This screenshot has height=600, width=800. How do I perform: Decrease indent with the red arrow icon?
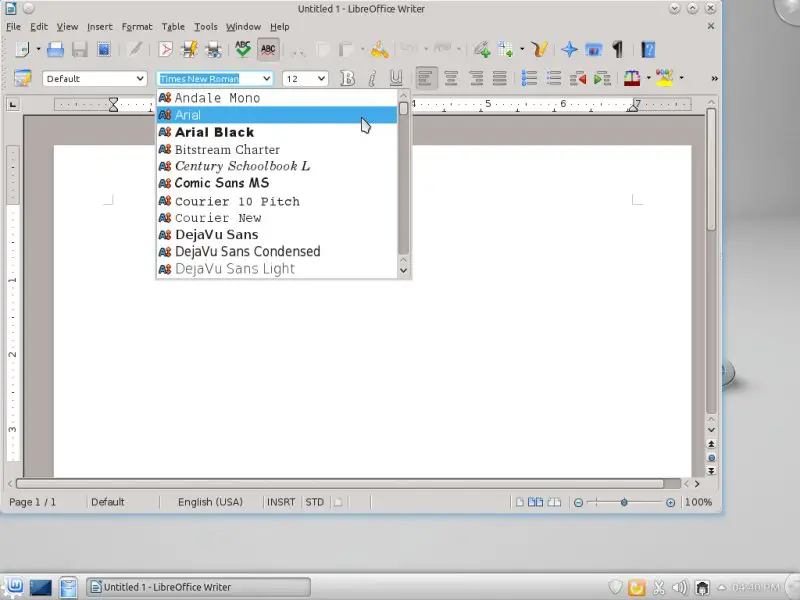(x=578, y=78)
